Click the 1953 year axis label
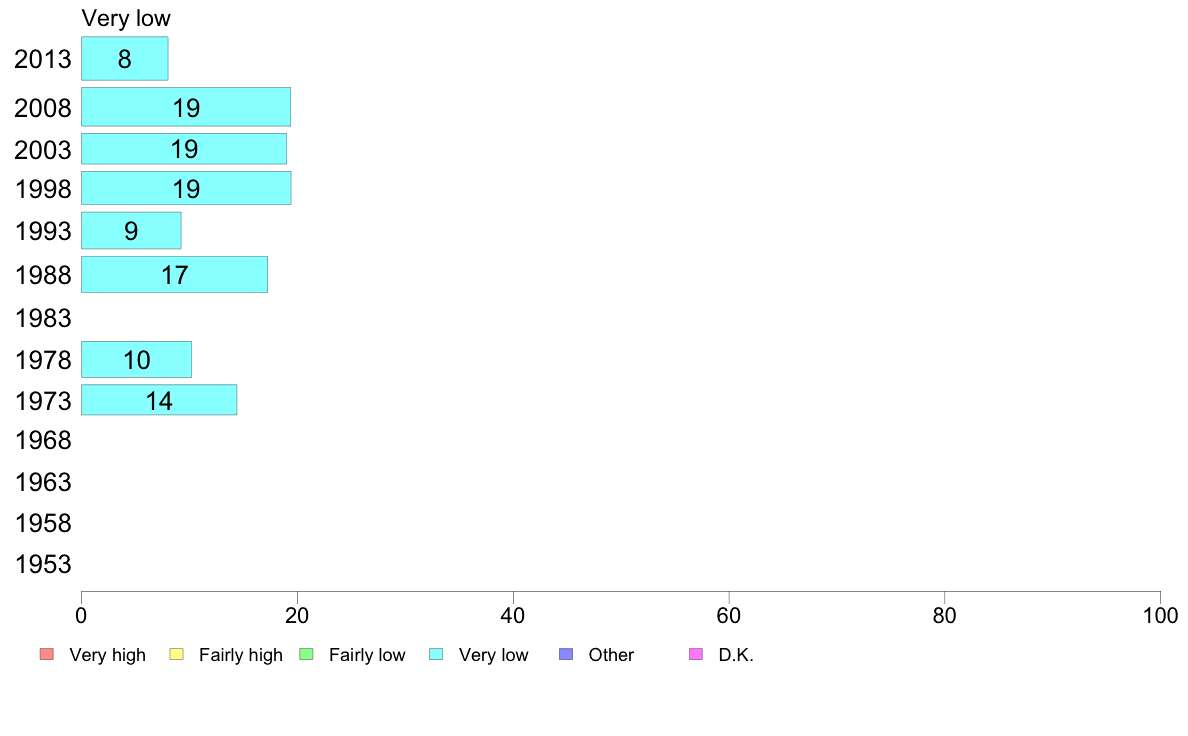 pyautogui.click(x=43, y=564)
